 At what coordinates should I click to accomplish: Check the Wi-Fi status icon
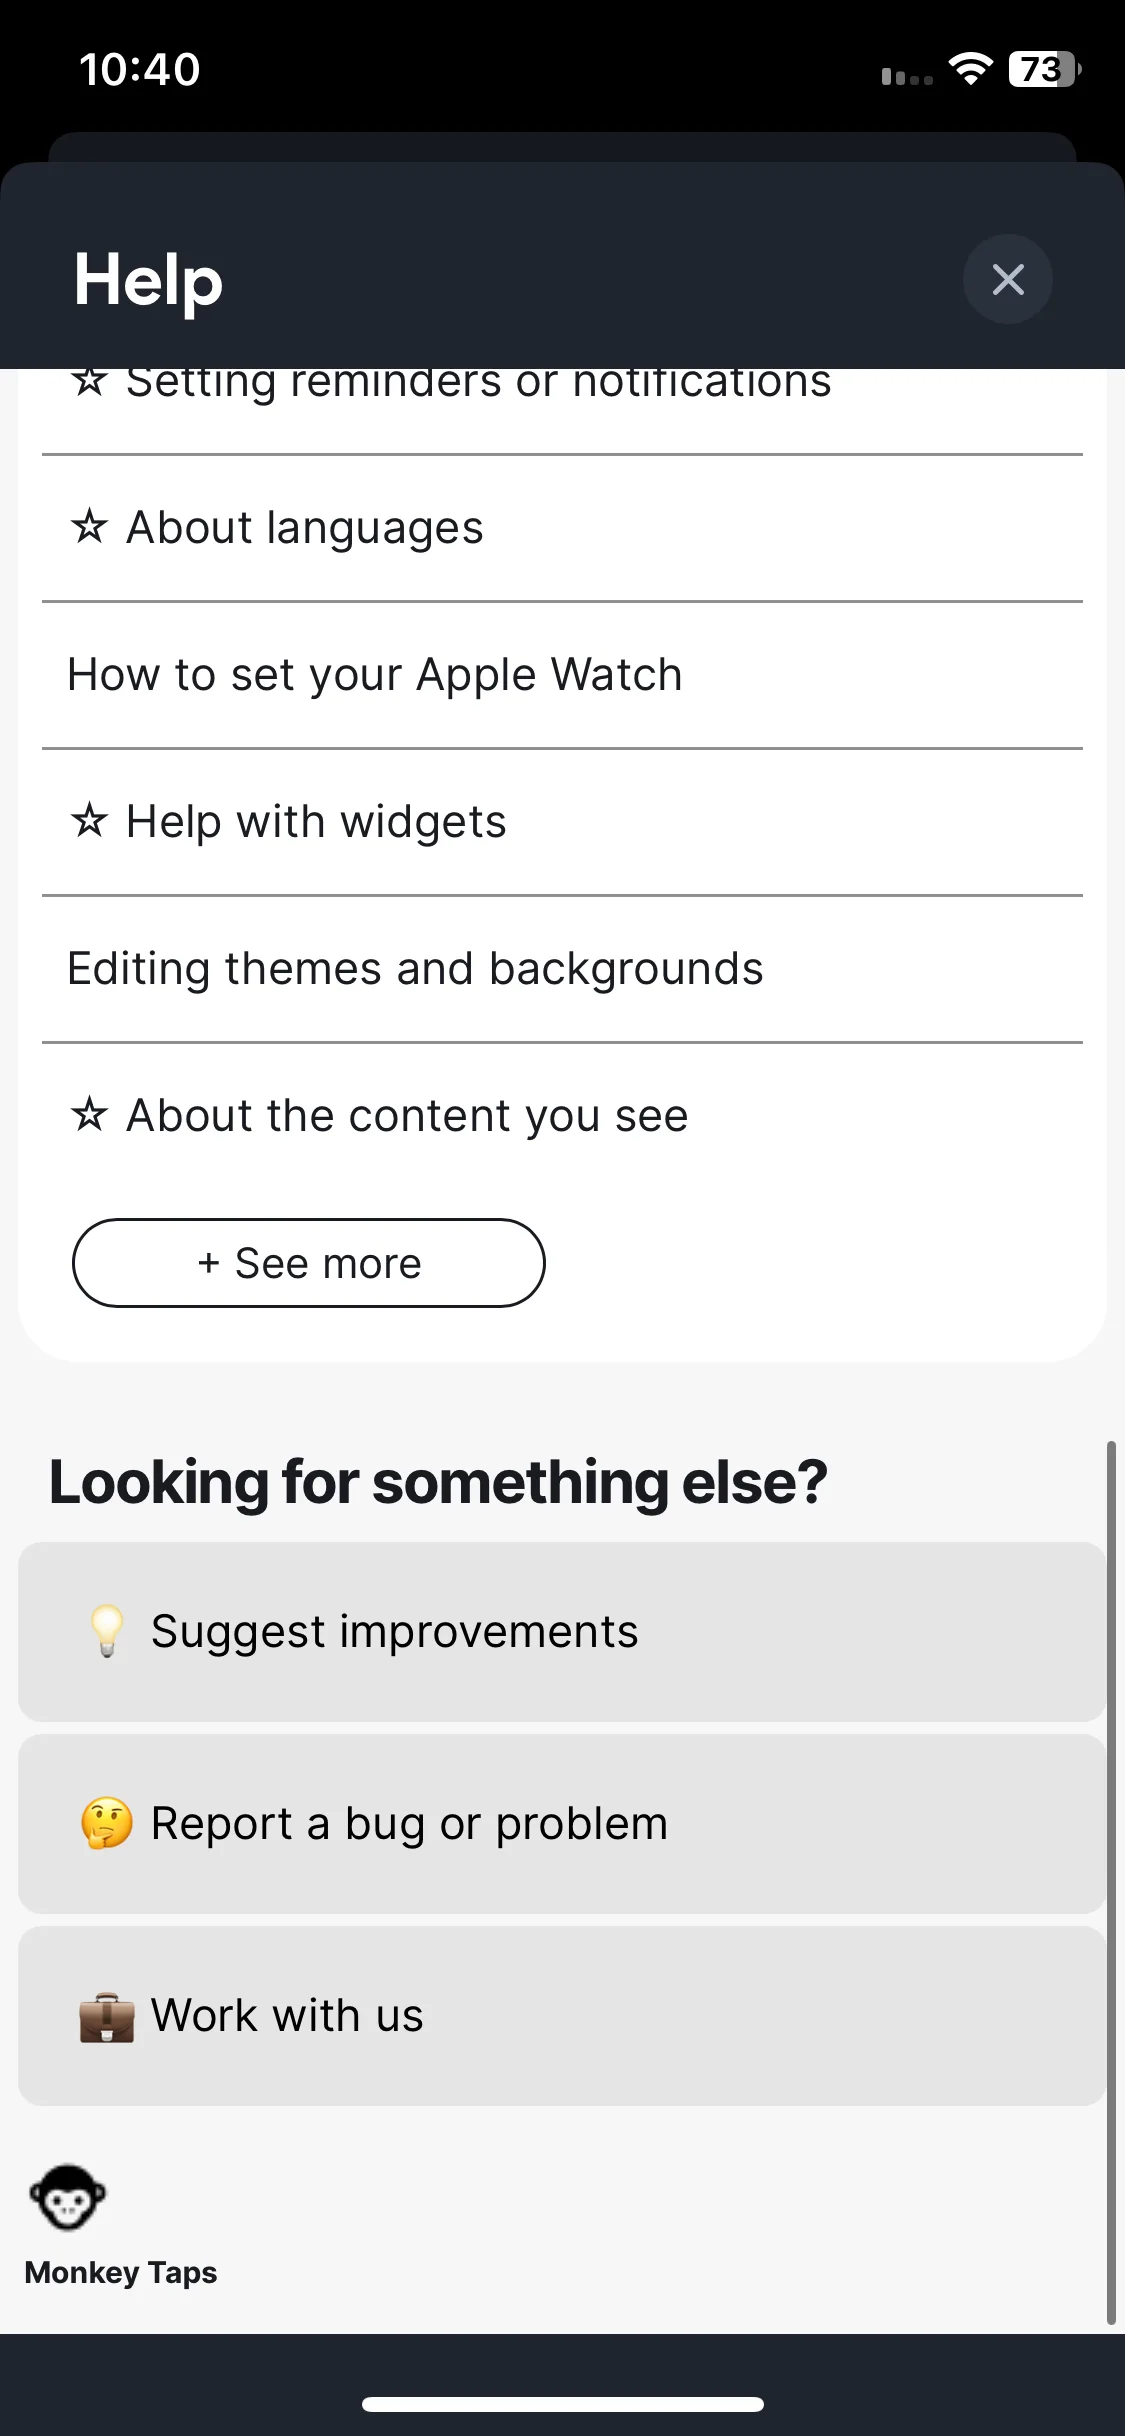point(970,69)
